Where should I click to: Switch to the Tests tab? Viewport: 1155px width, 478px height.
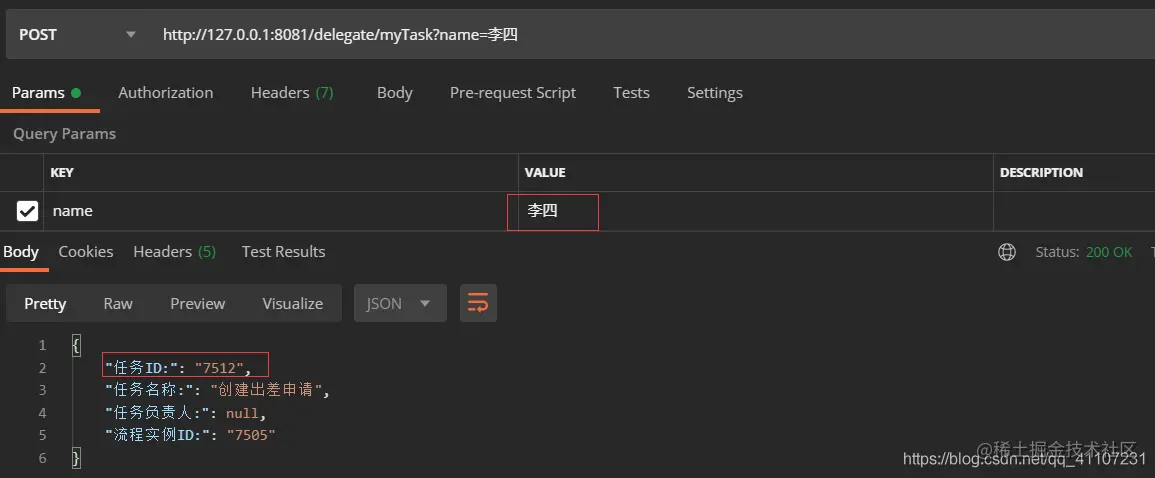pos(631,93)
